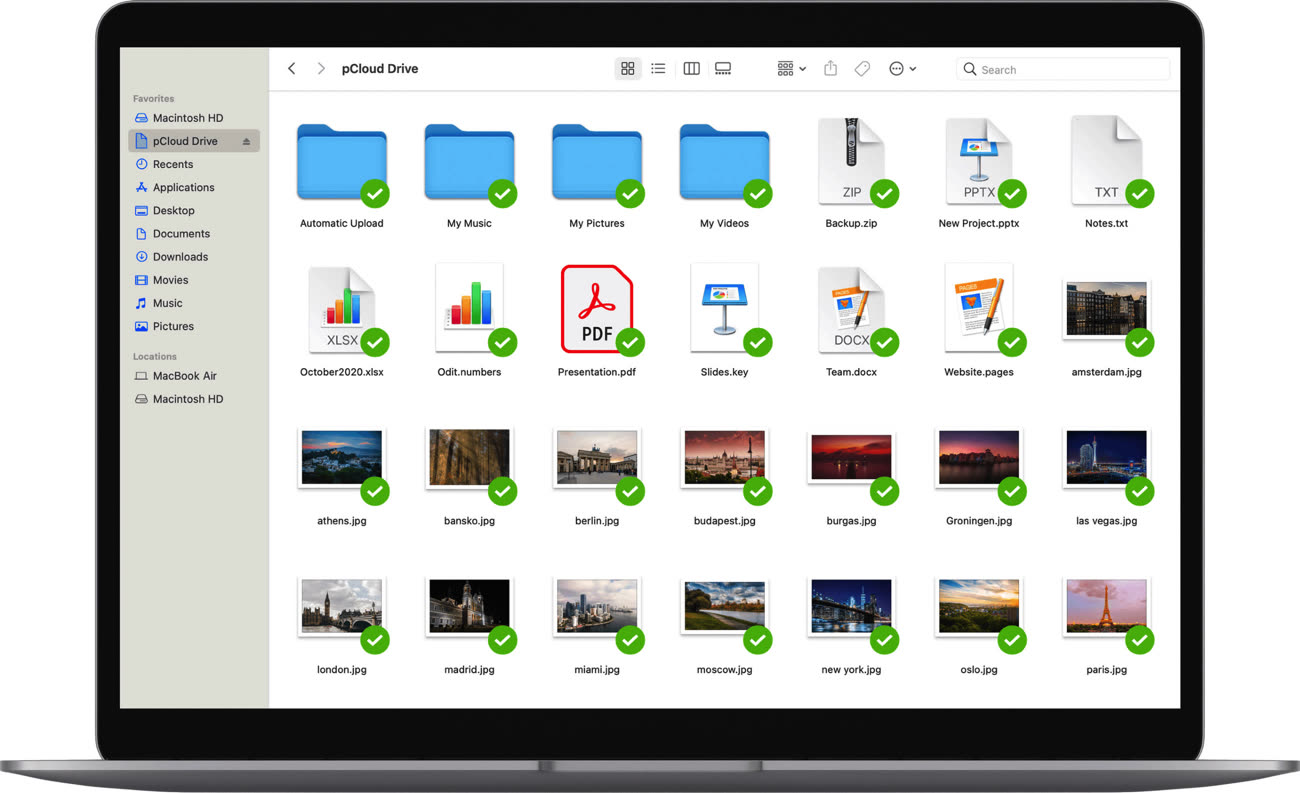Viewport: 1300px width, 793px height.
Task: Switch to list view
Action: click(658, 69)
